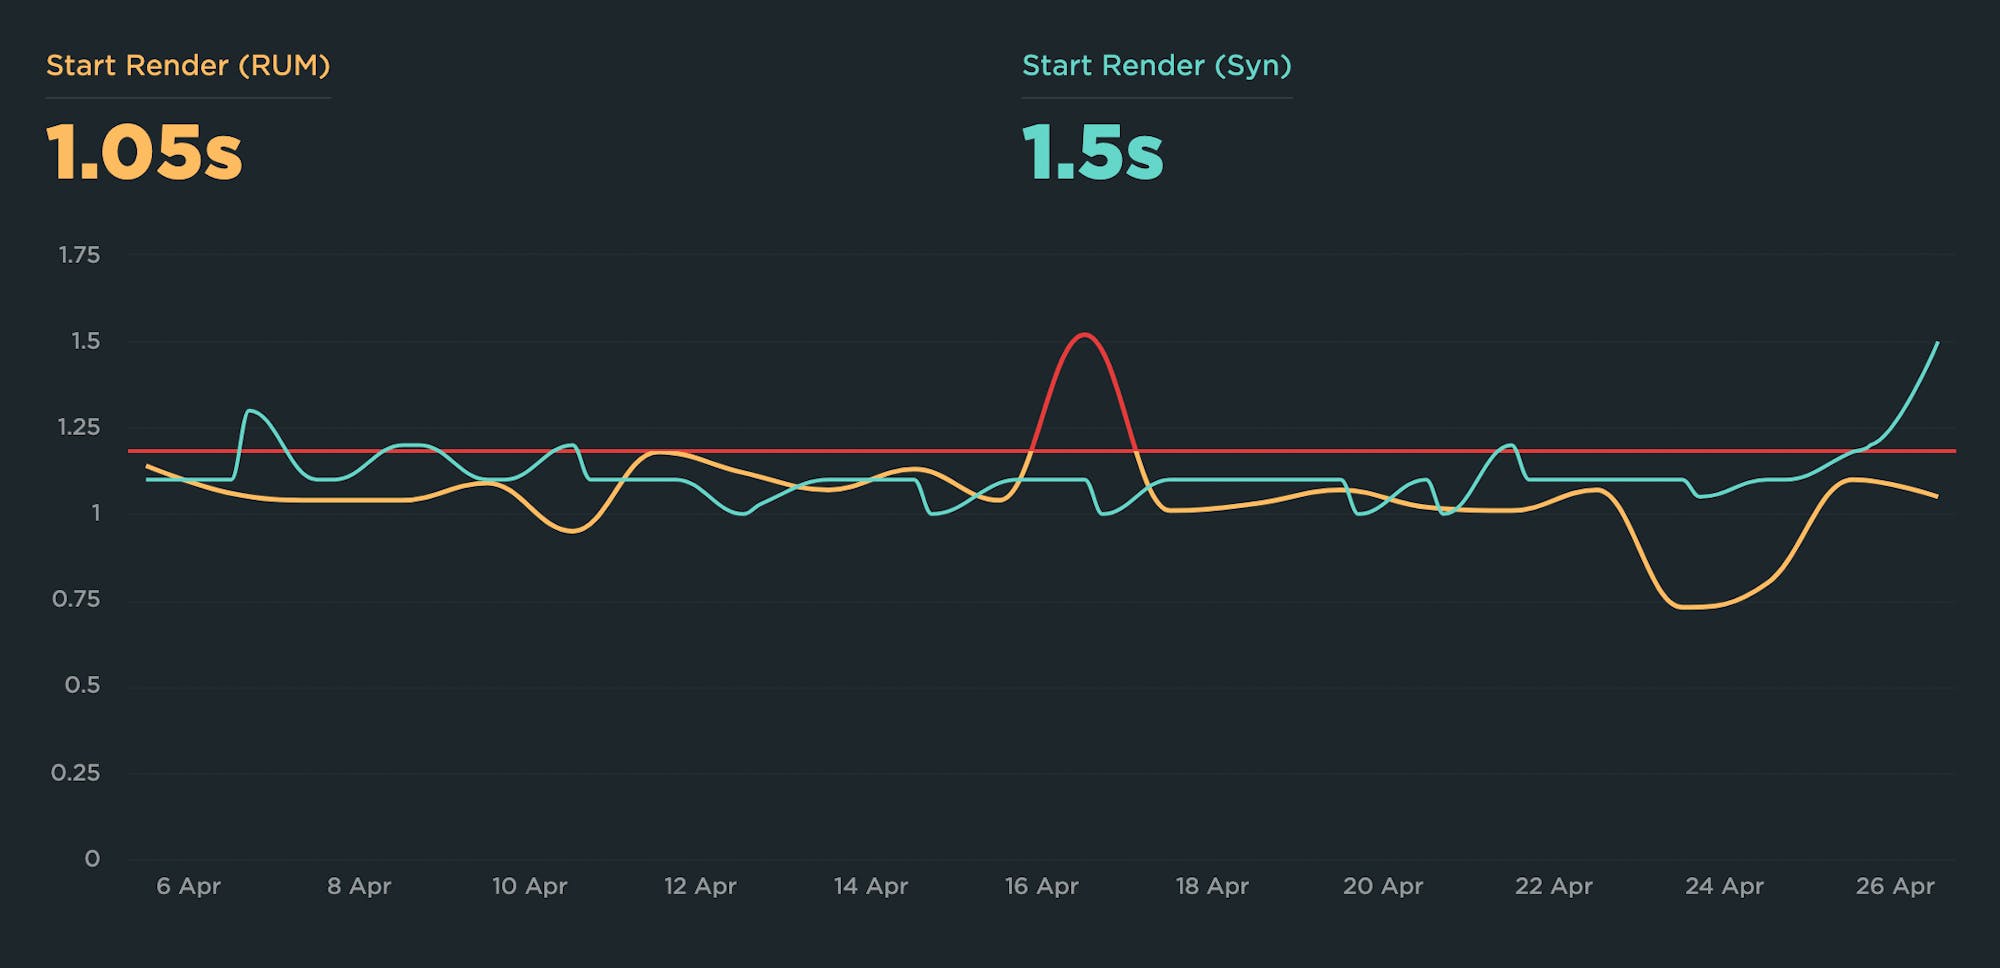Click the 0 y-axis baseline label
The width and height of the screenshot is (2000, 968).
(x=92, y=859)
